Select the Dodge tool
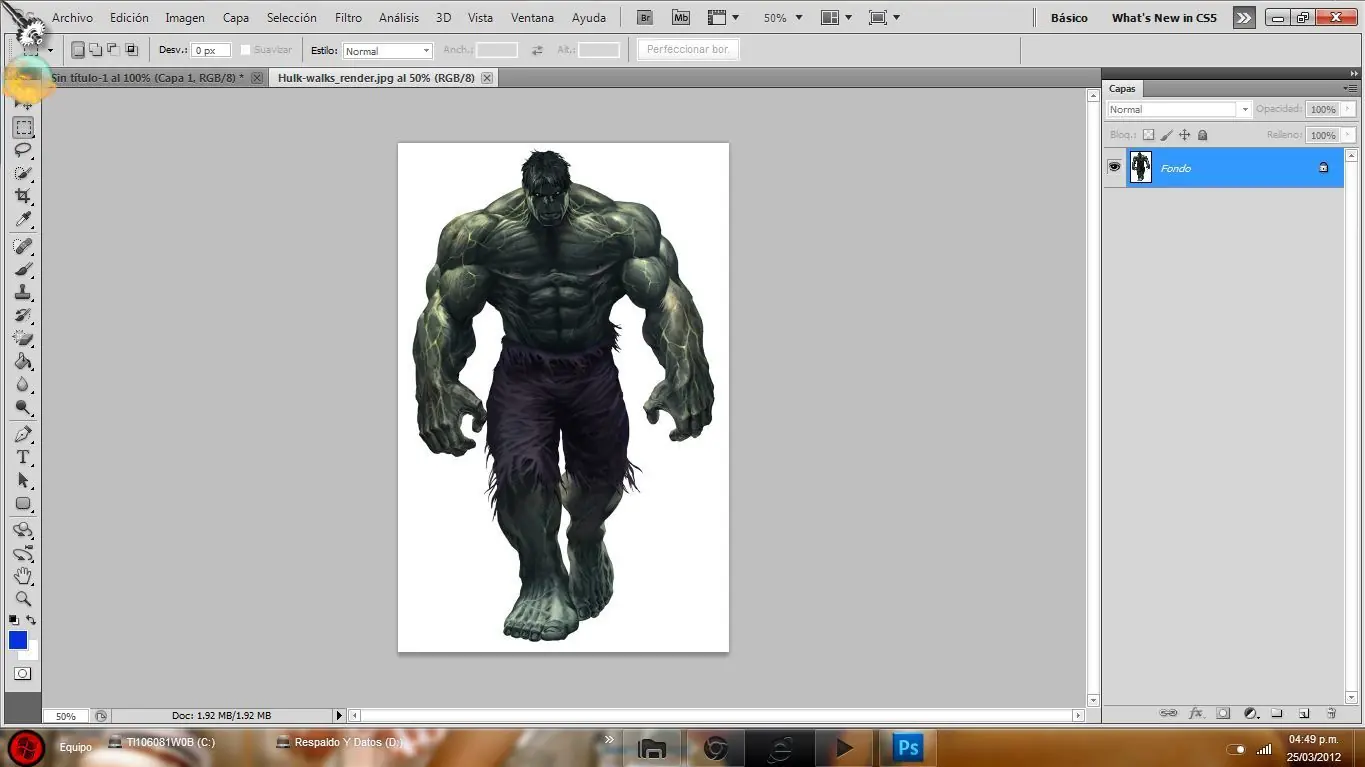This screenshot has width=1365, height=767. pos(23,407)
